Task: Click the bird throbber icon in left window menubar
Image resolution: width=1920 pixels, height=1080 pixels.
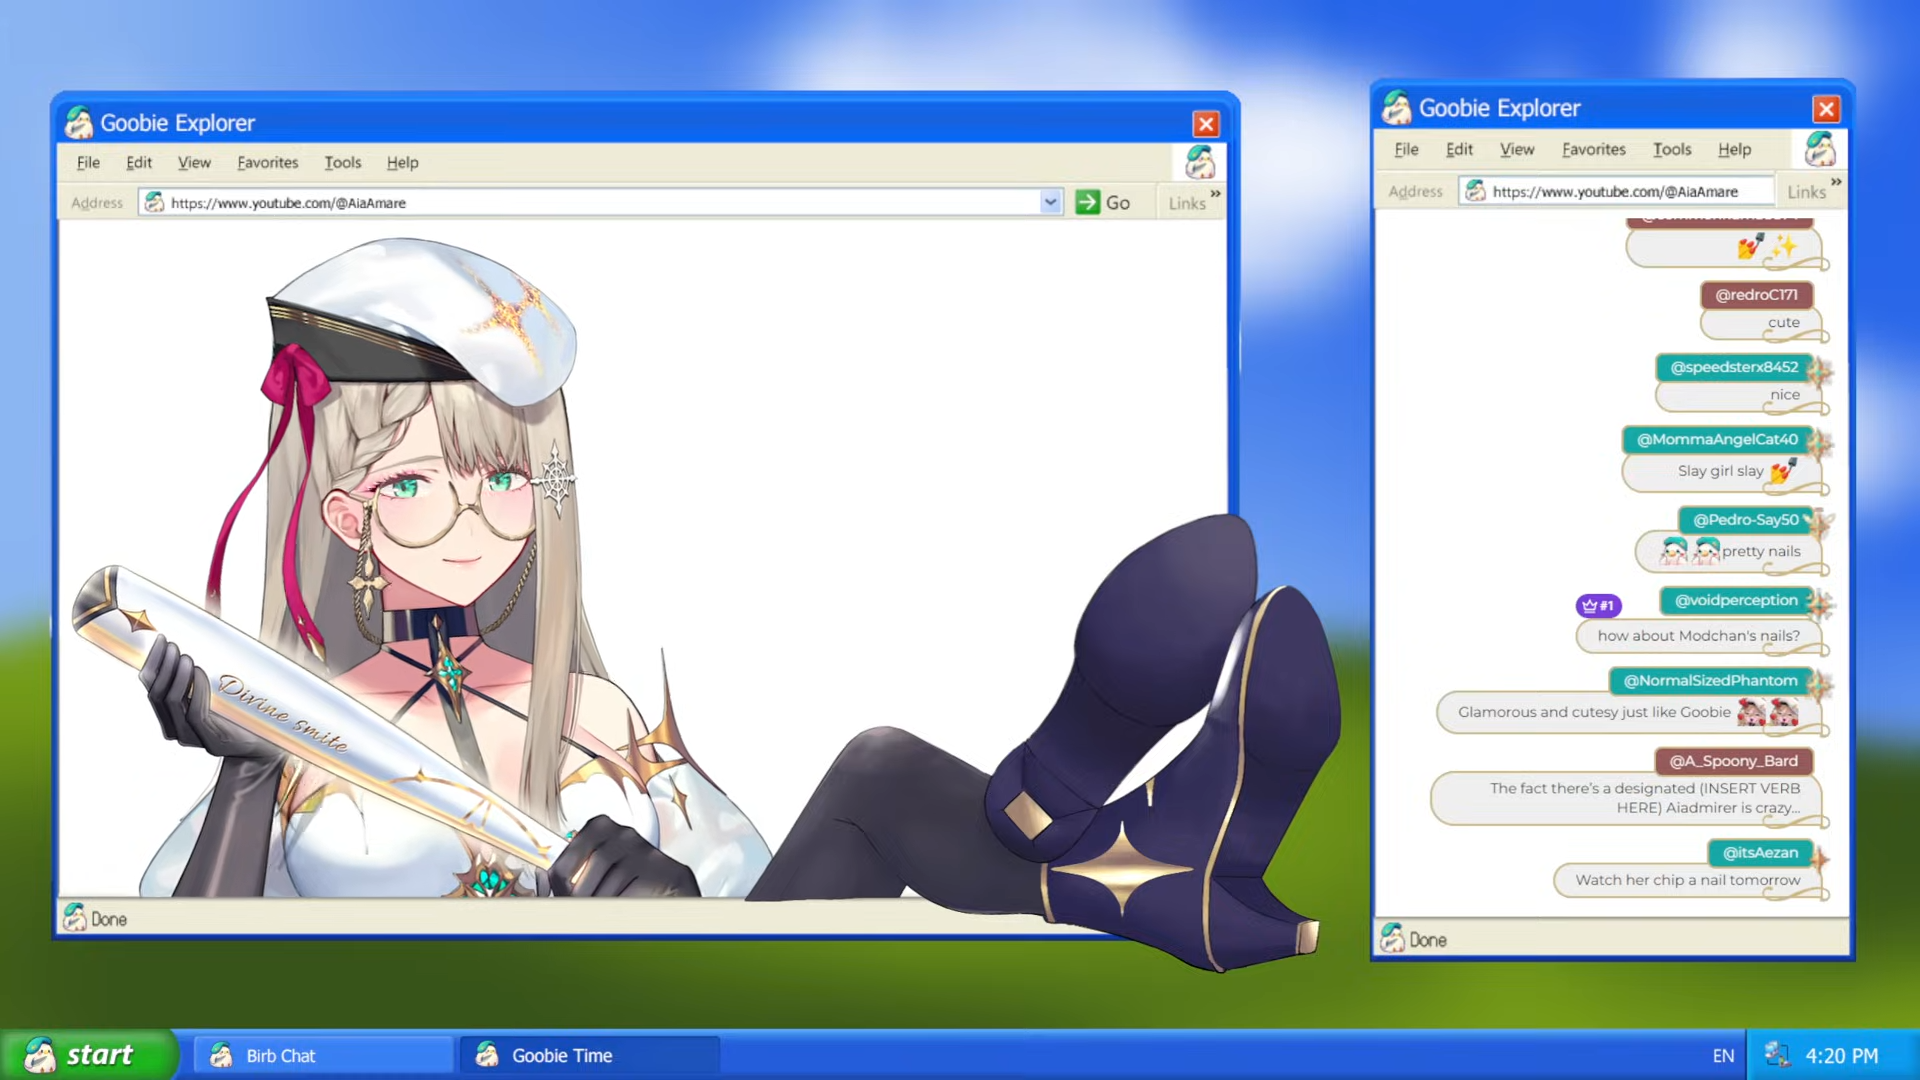Action: pos(1200,162)
